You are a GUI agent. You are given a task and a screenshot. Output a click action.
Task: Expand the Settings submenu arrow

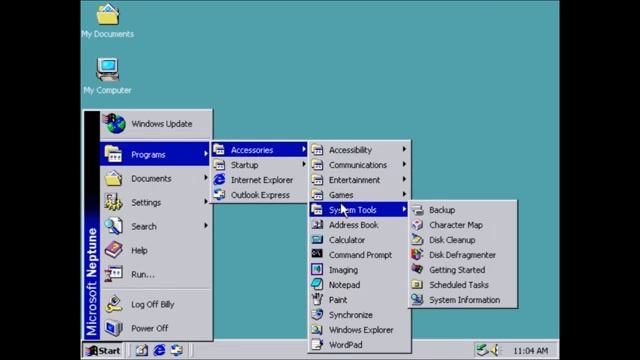coord(206,202)
